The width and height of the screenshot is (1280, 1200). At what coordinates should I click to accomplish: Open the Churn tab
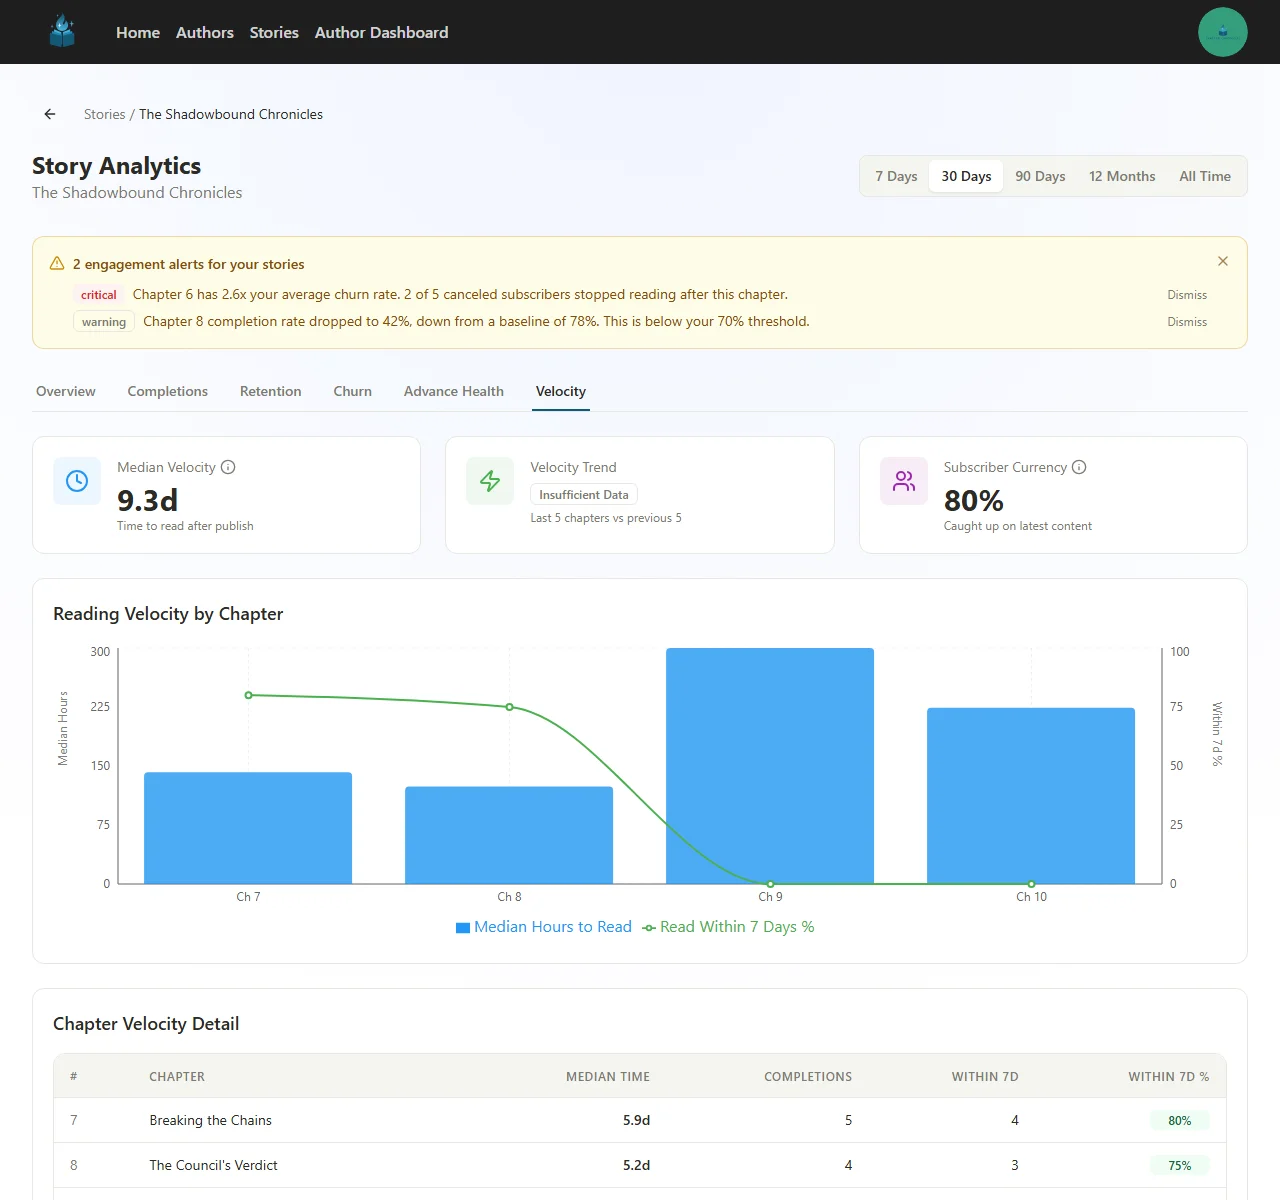click(x=352, y=391)
